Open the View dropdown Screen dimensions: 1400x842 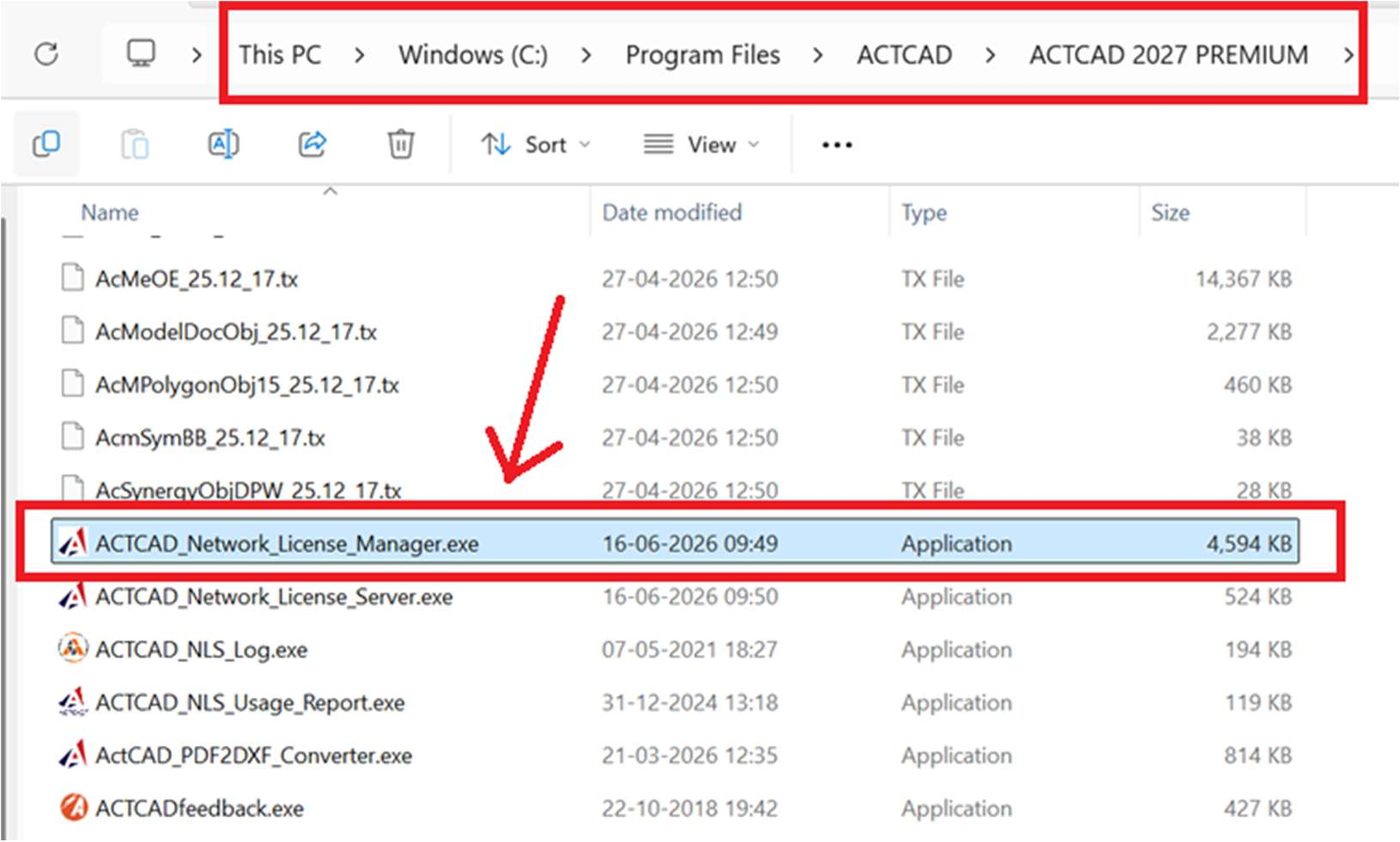pos(701,145)
